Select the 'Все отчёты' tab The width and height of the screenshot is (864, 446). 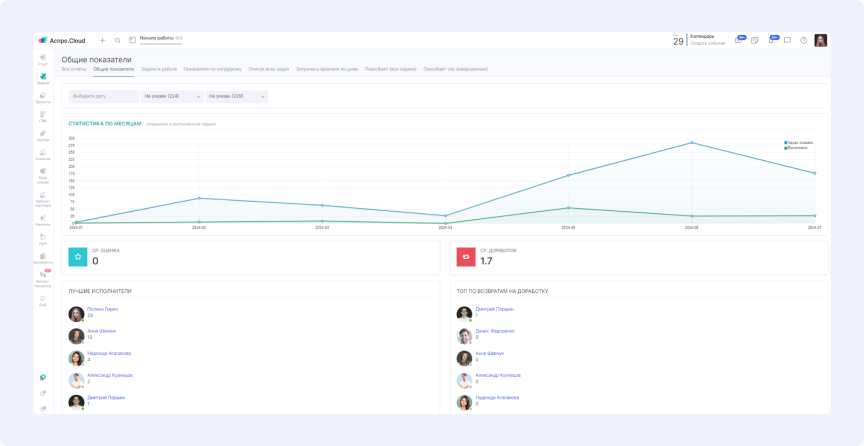(x=74, y=69)
